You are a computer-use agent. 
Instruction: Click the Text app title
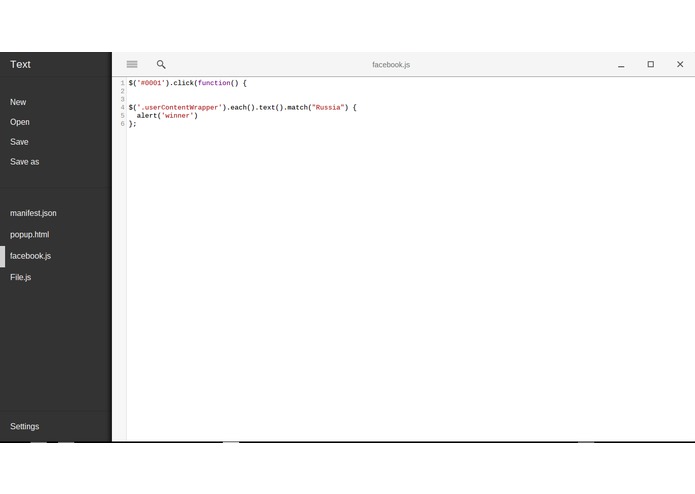(20, 64)
